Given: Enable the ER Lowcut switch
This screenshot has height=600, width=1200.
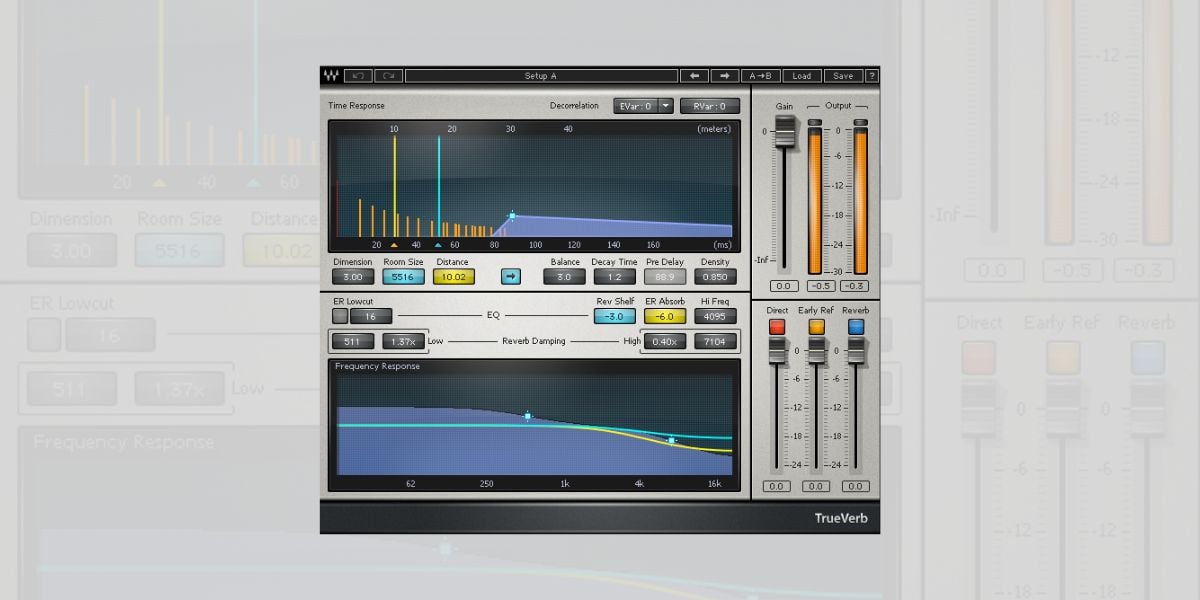Looking at the screenshot, I should tap(340, 316).
